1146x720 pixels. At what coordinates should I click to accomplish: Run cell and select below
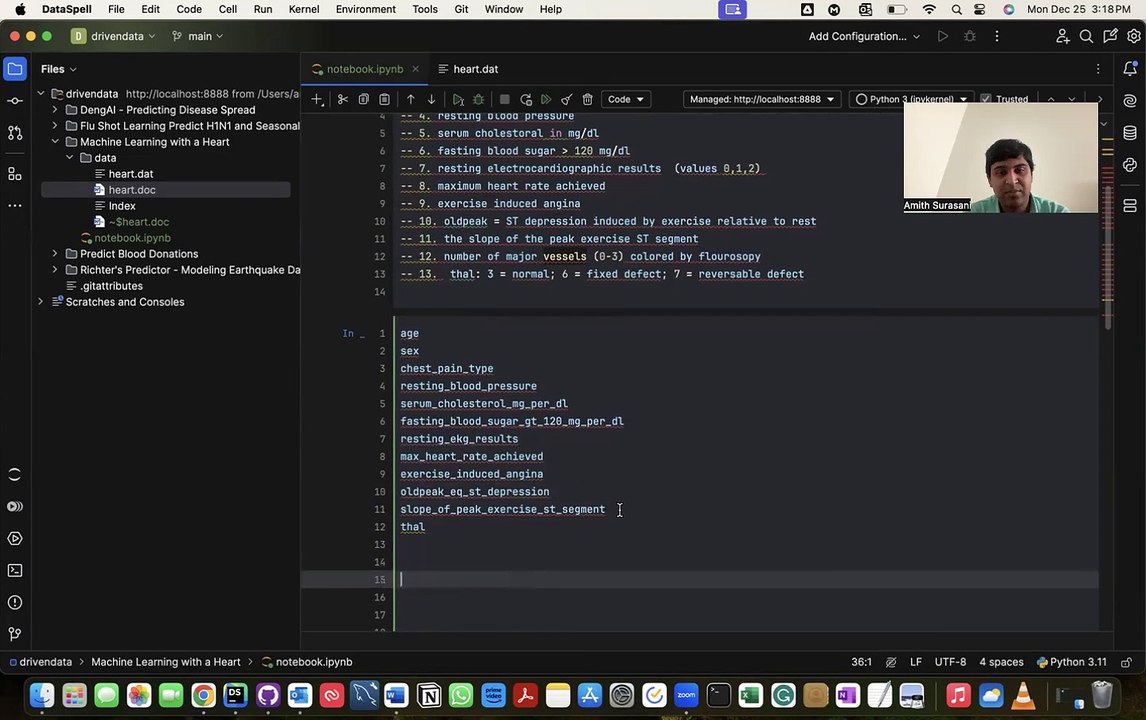458,99
